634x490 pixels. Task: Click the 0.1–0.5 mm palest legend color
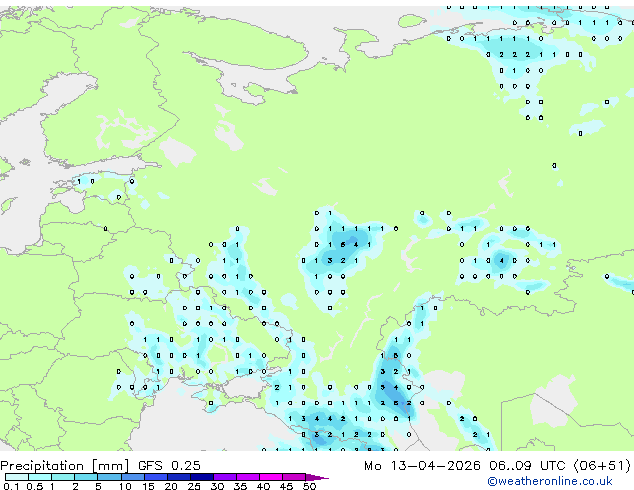[x=17, y=477]
